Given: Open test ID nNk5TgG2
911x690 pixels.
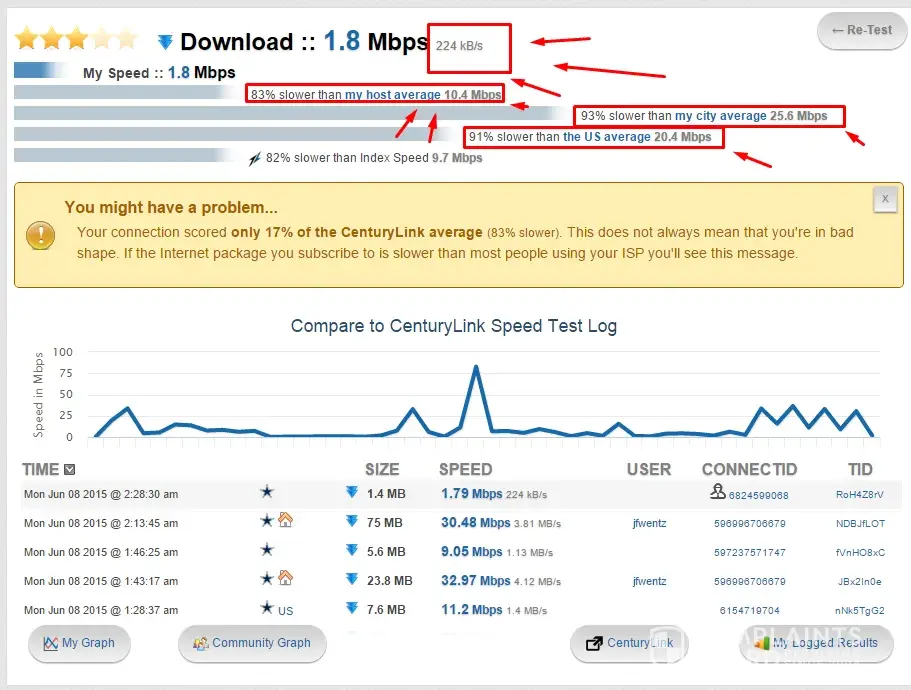Looking at the screenshot, I should pyautogui.click(x=860, y=610).
